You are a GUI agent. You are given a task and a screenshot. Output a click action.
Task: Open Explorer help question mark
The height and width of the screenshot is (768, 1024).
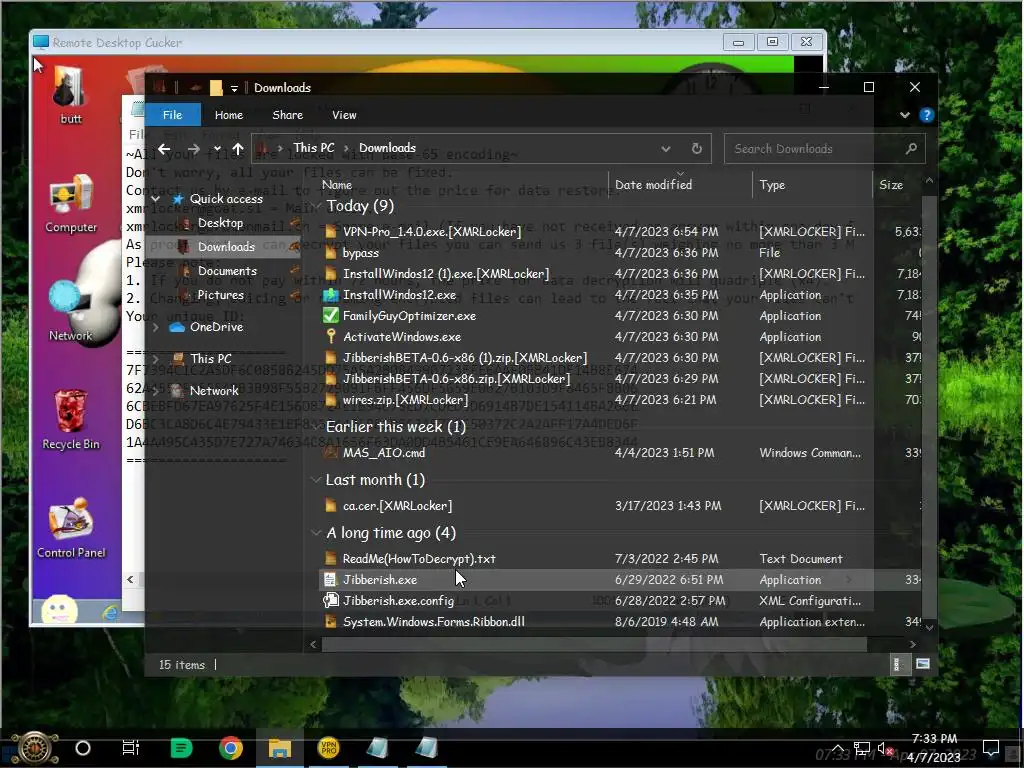926,115
